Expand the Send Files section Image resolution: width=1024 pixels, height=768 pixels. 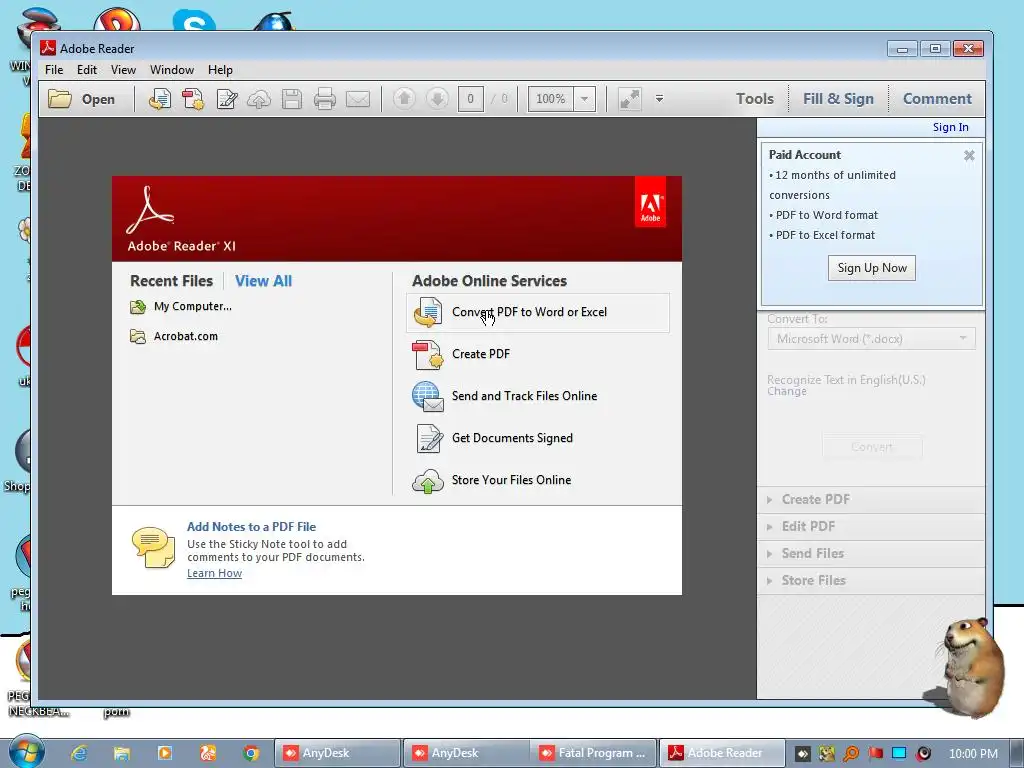pos(871,554)
